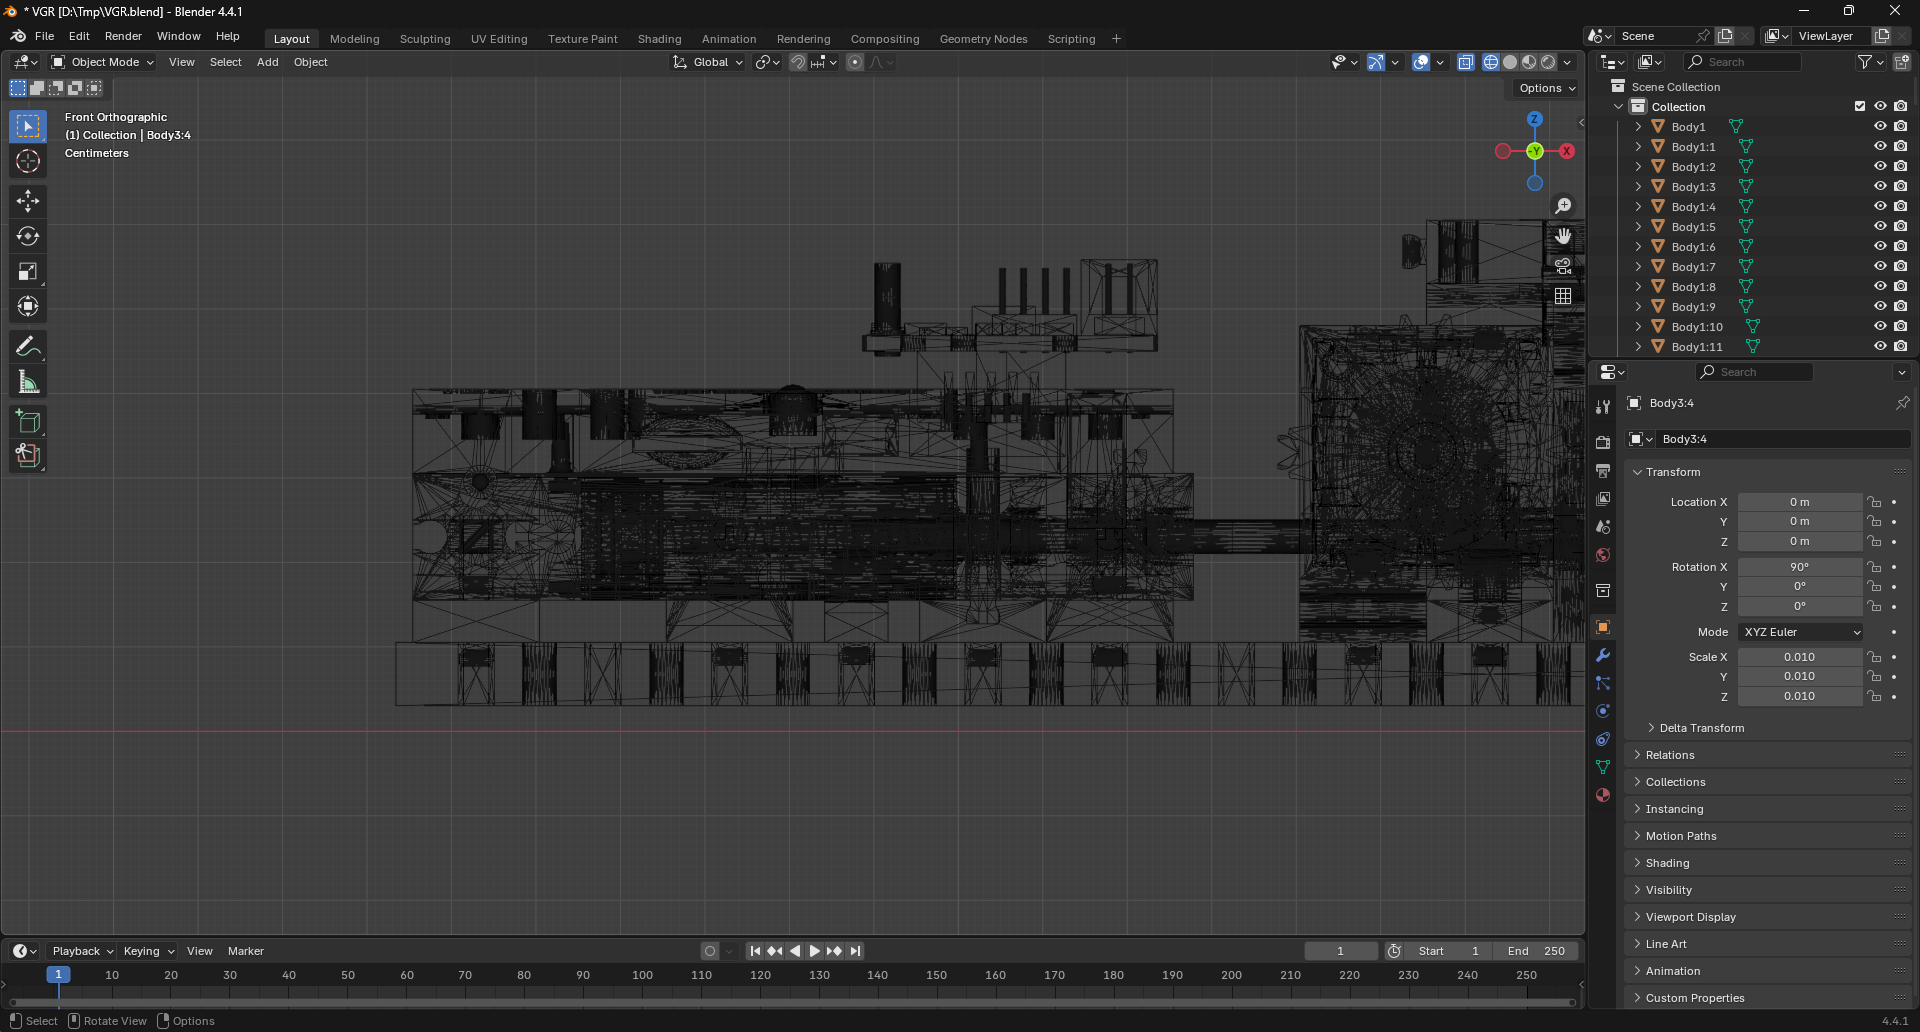
Task: Select the Rotate tool
Action: [x=28, y=236]
